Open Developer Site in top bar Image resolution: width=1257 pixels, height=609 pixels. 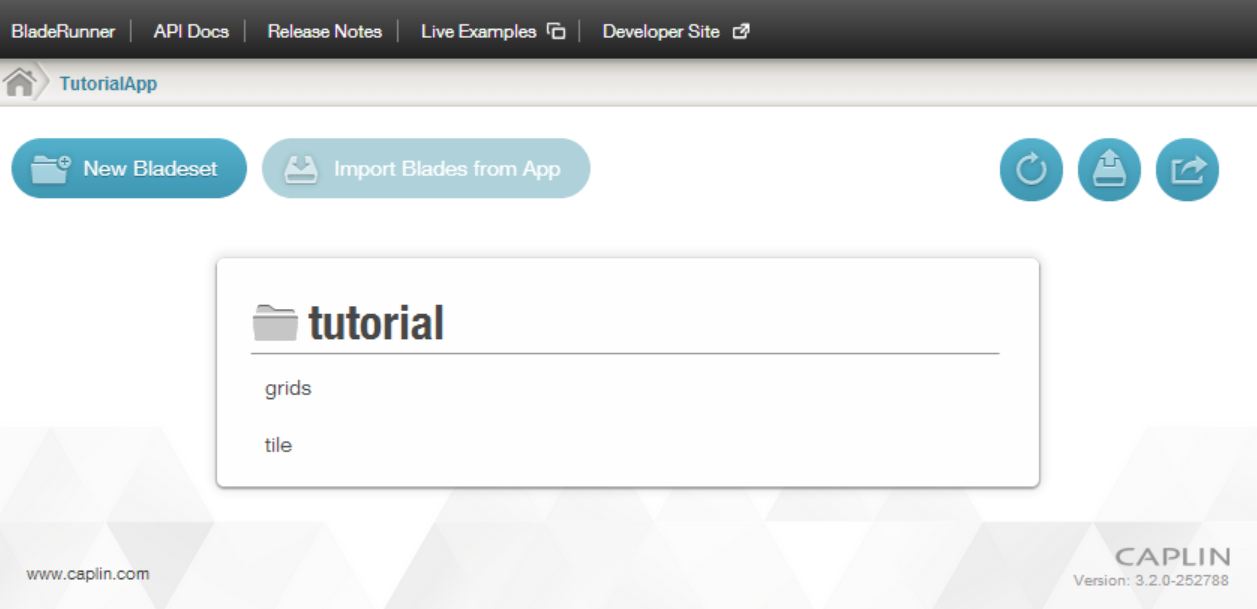point(660,31)
